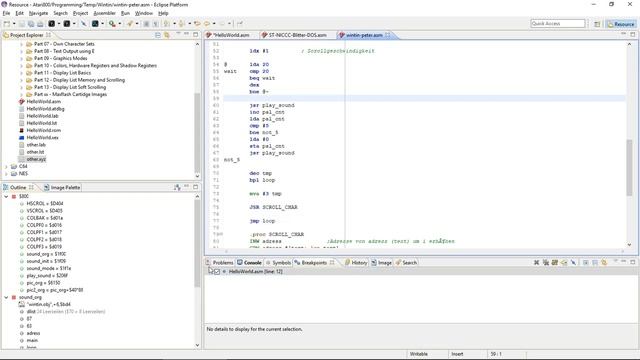Screen dimensions: 640x360
Task: Close the wintin-peter.asm editor tab
Action: click(x=387, y=35)
